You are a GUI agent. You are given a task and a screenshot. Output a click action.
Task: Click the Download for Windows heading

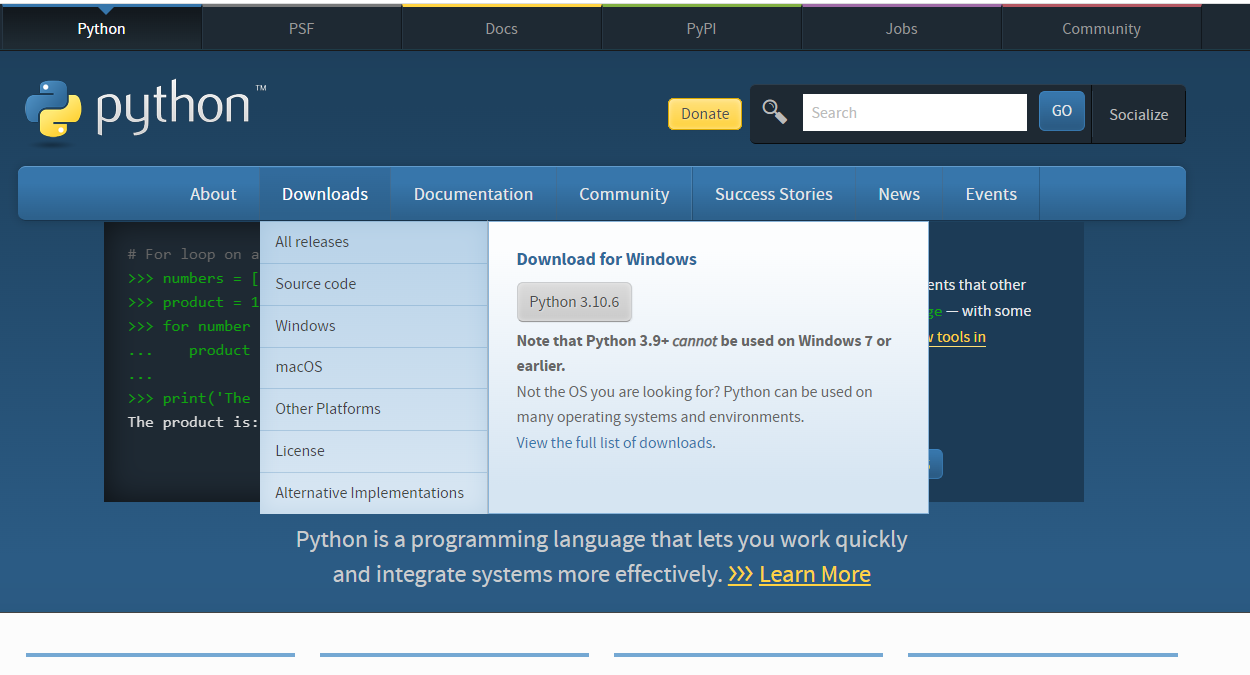(606, 259)
